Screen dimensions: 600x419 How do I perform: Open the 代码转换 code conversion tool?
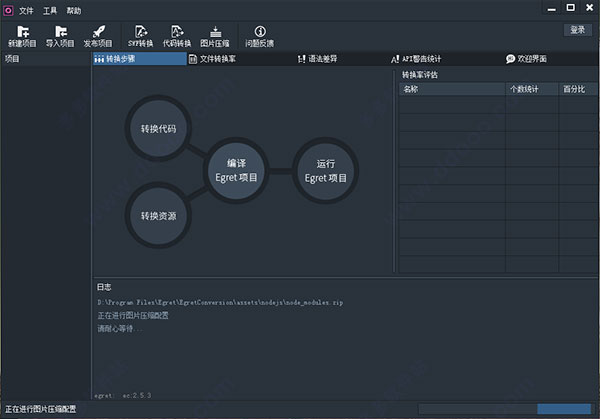(177, 36)
